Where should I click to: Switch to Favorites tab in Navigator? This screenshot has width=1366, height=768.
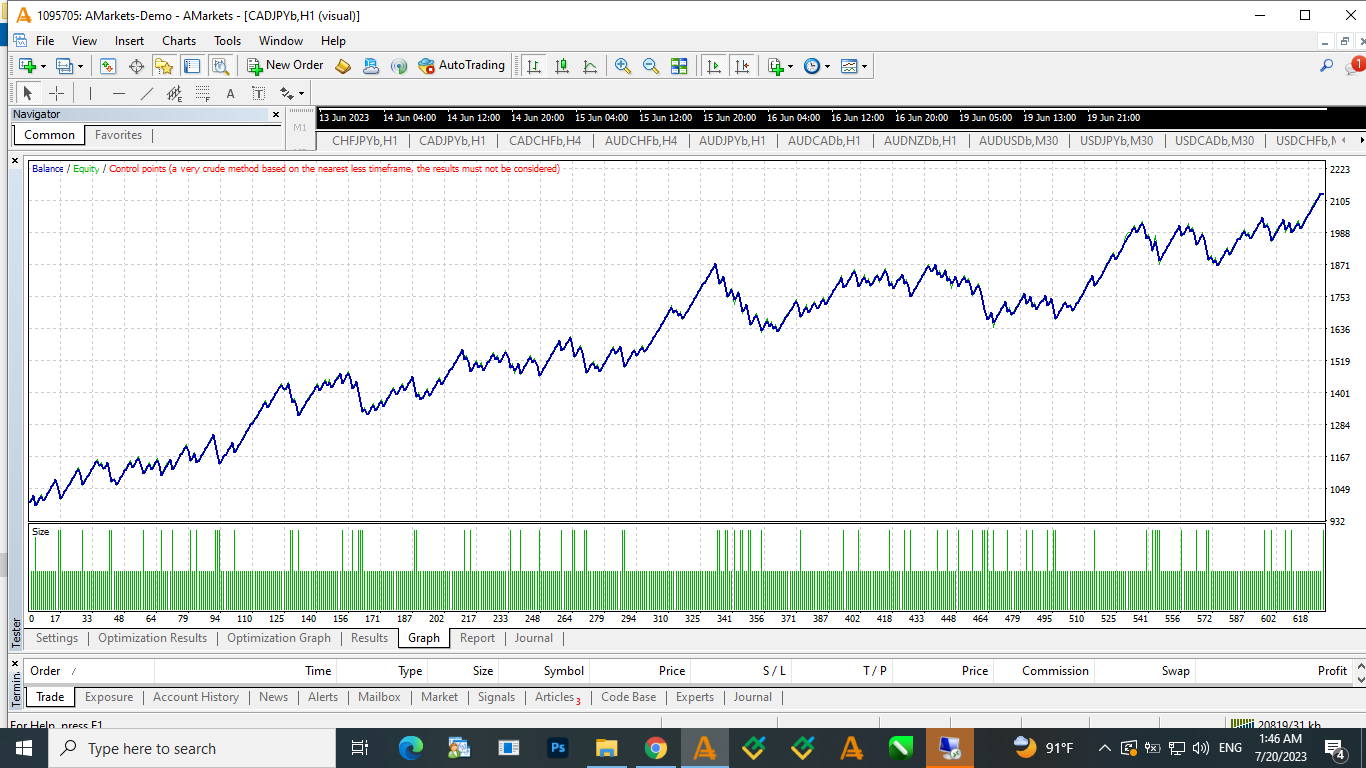tap(119, 135)
